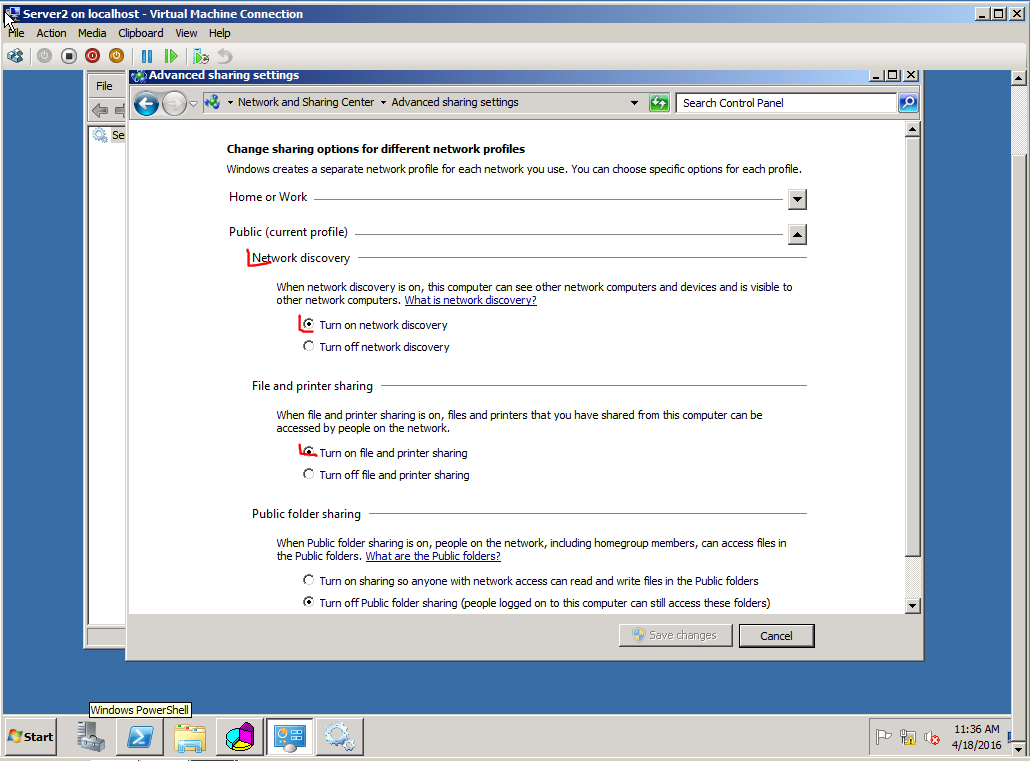The image size is (1030, 761).
Task: Take a snapshot of the virtual machine
Action: click(201, 57)
